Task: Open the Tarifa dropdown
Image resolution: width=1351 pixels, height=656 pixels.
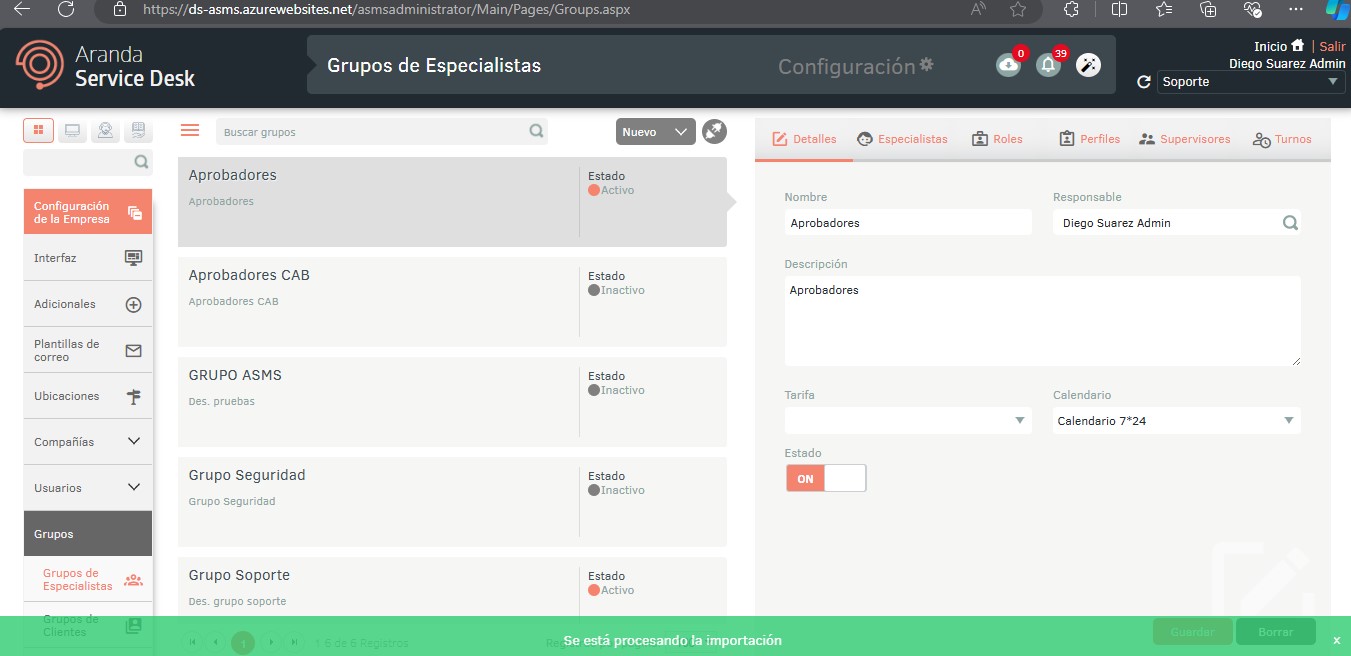Action: (908, 421)
